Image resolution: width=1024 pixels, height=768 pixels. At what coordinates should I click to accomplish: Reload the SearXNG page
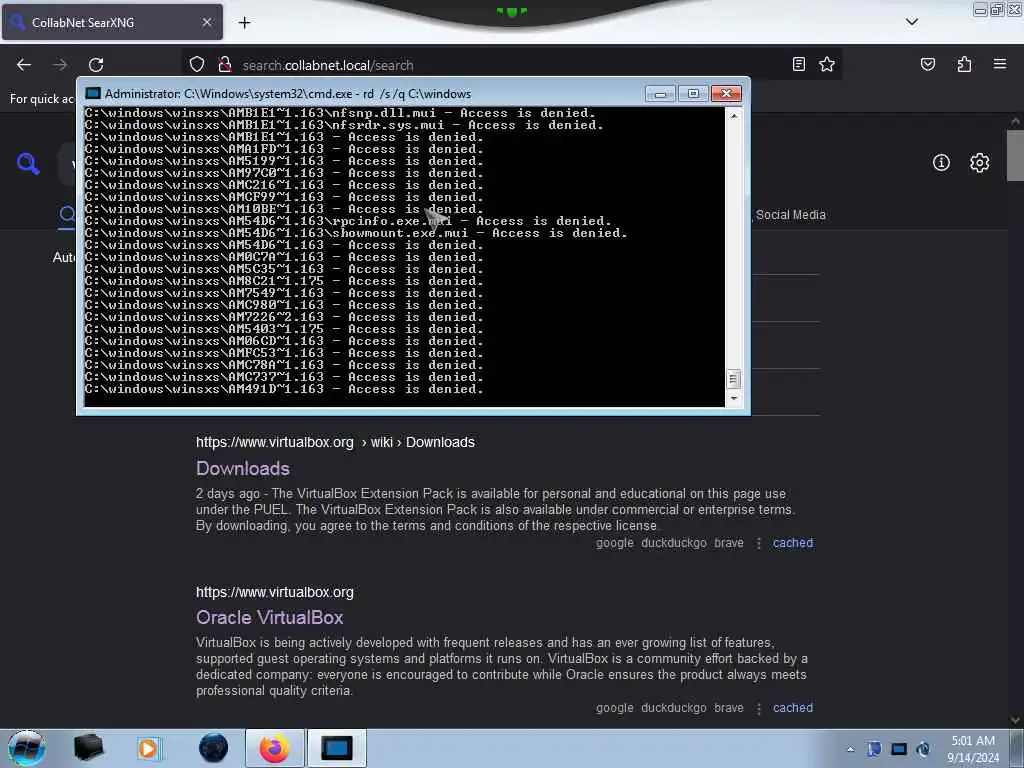coord(96,65)
